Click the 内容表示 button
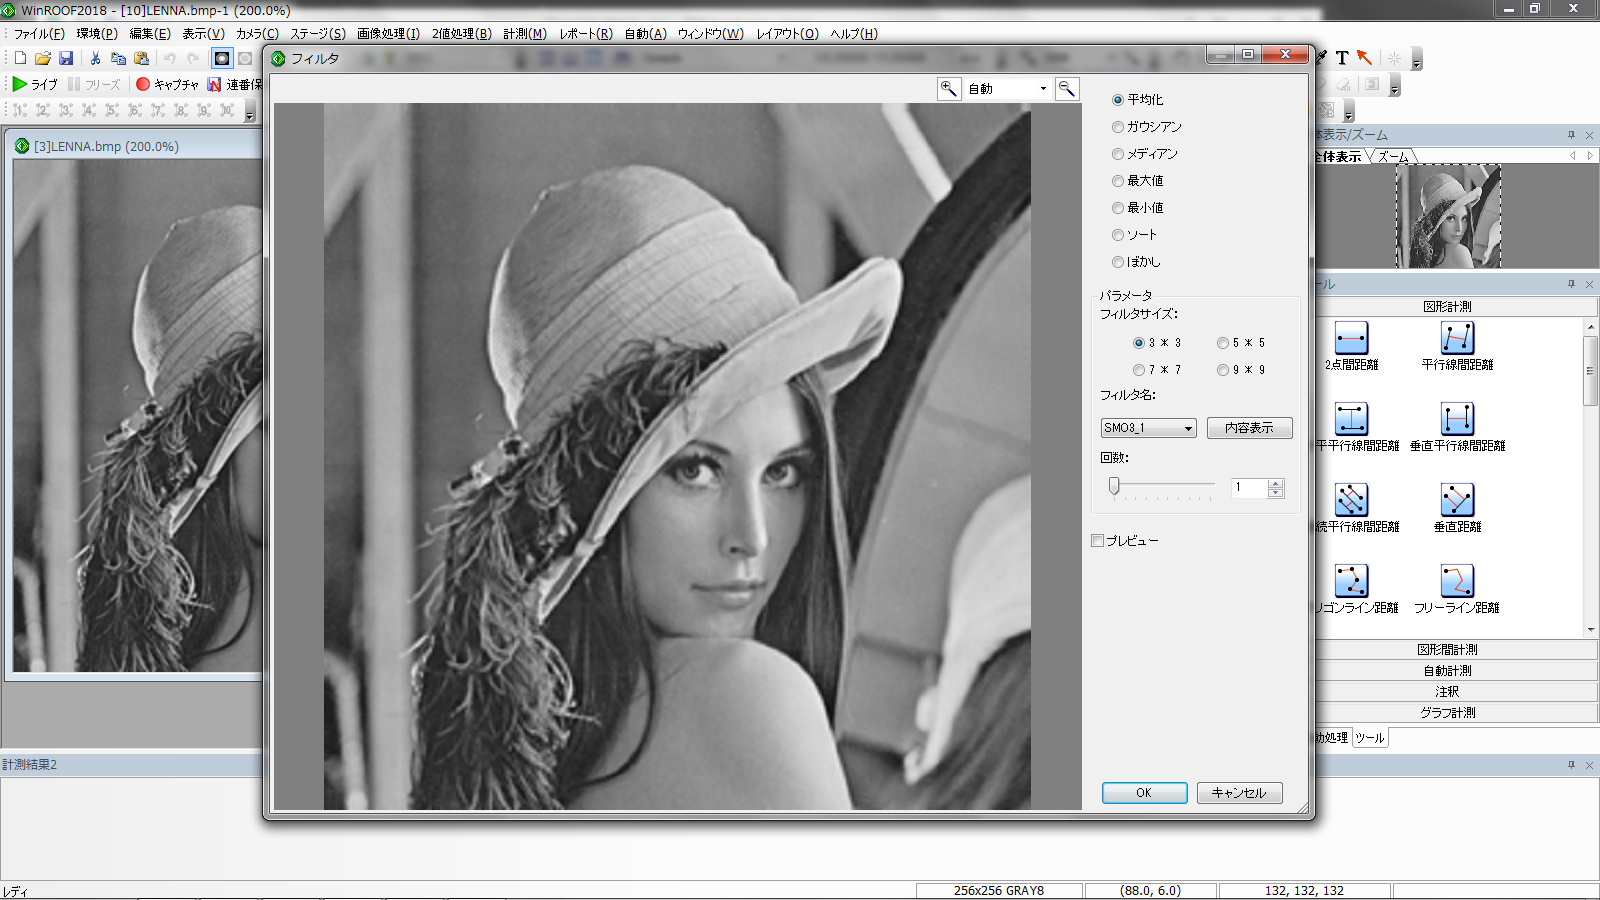 (x=1249, y=428)
